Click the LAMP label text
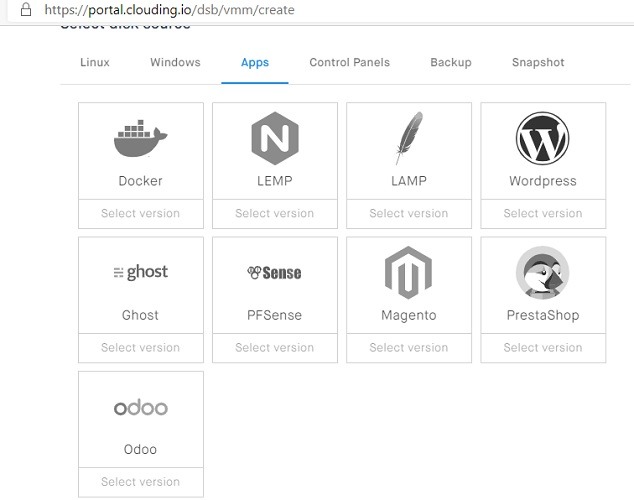Viewport: 634px width, 500px height. [x=409, y=181]
